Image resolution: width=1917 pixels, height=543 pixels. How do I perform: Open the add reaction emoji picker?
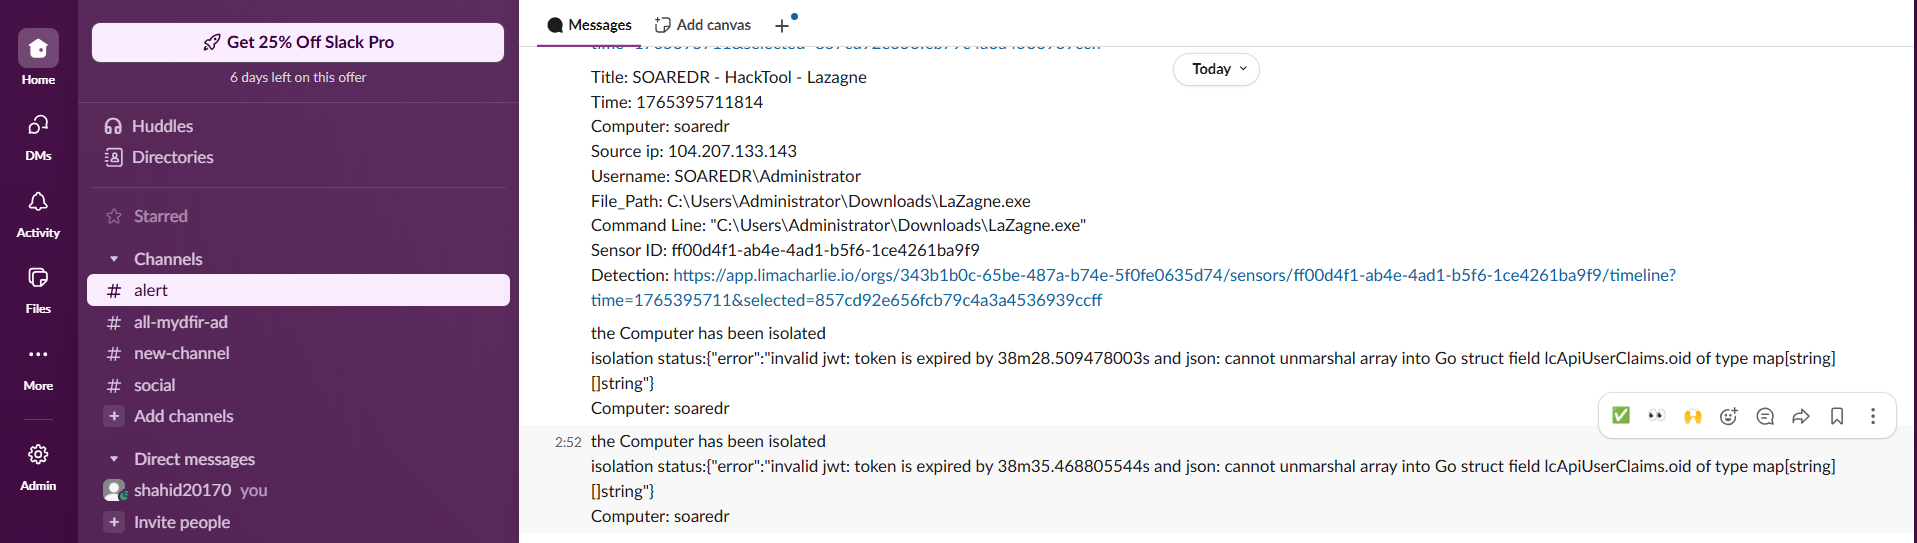click(x=1729, y=416)
